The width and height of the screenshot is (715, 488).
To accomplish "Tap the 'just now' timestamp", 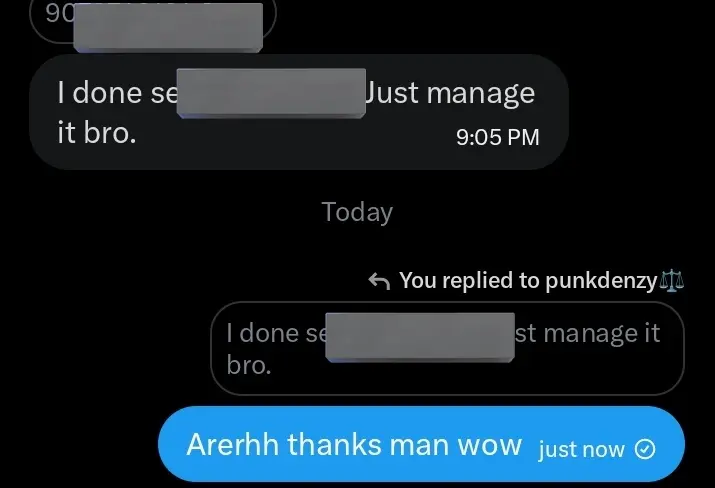I will coord(581,450).
